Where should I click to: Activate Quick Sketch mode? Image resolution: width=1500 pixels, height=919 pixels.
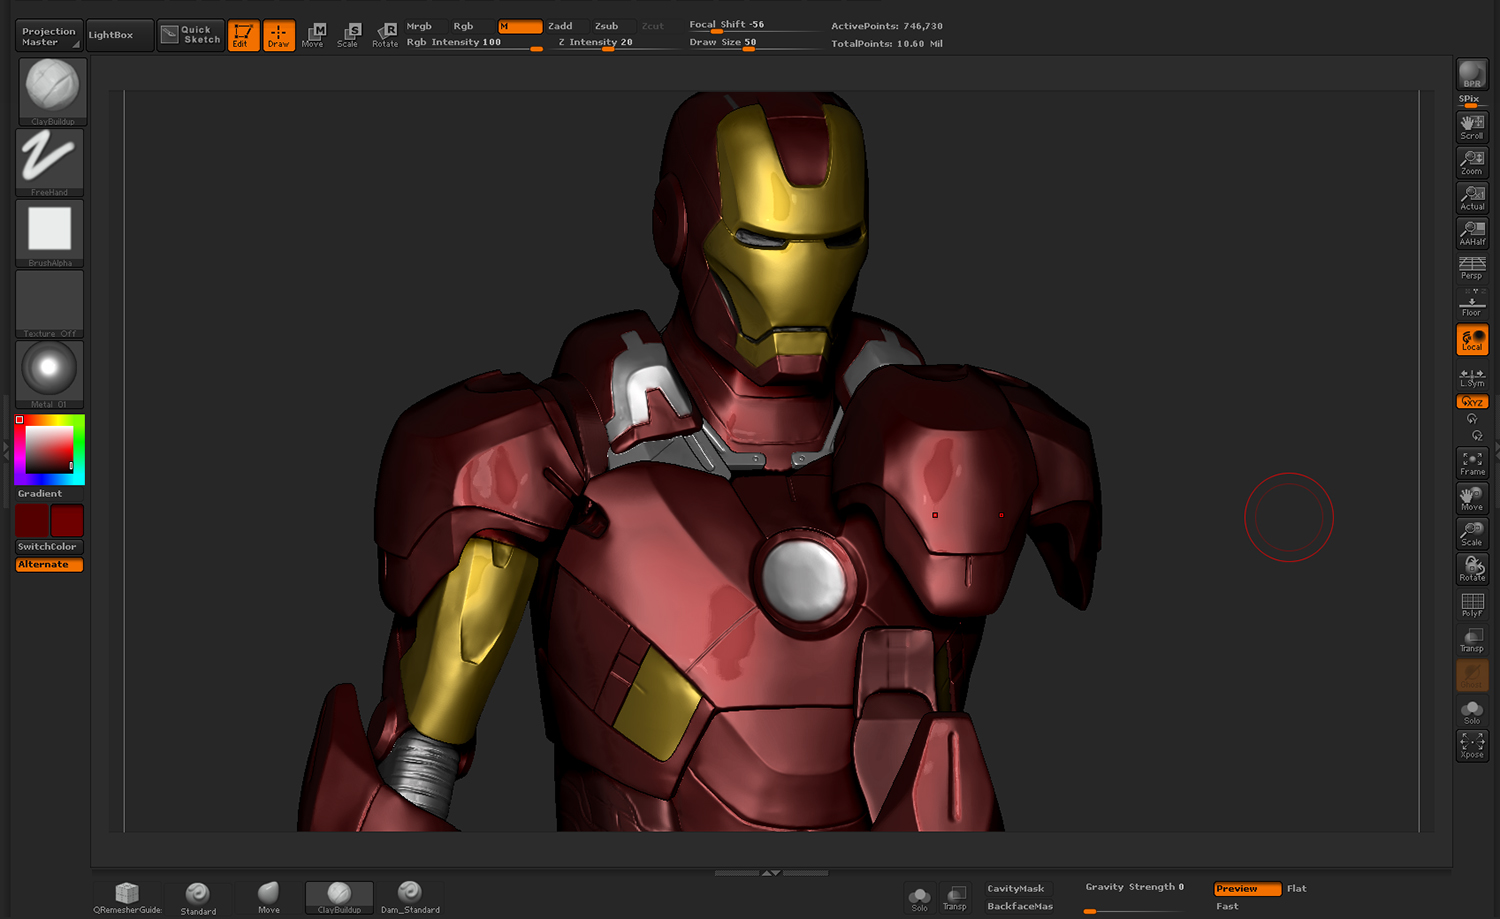click(x=190, y=36)
